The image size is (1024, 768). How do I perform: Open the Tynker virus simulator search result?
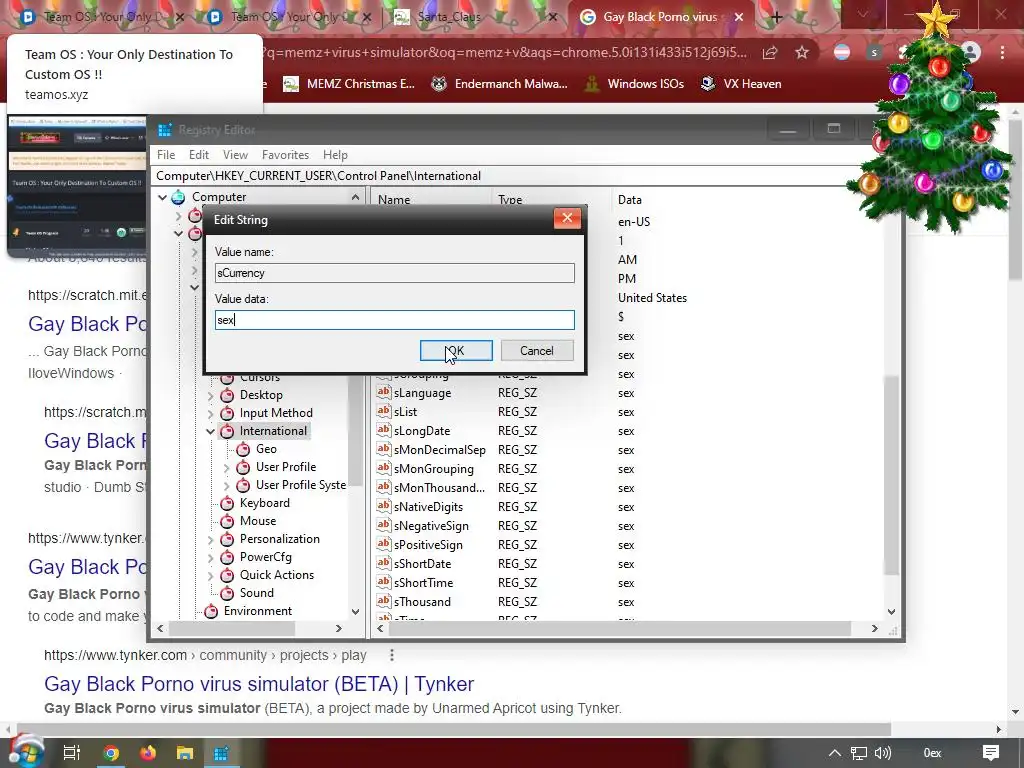coord(259,684)
